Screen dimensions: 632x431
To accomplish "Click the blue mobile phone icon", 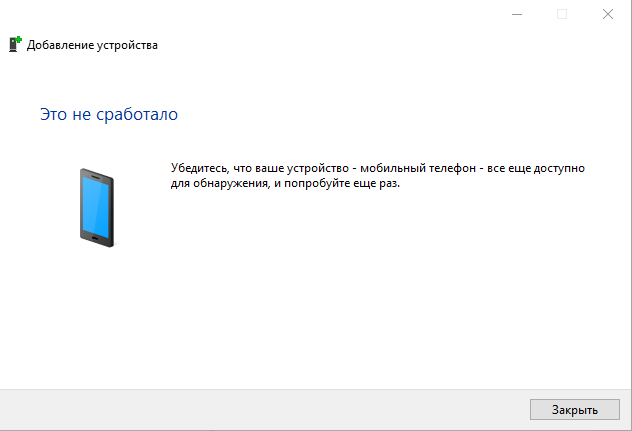I will click(x=97, y=208).
